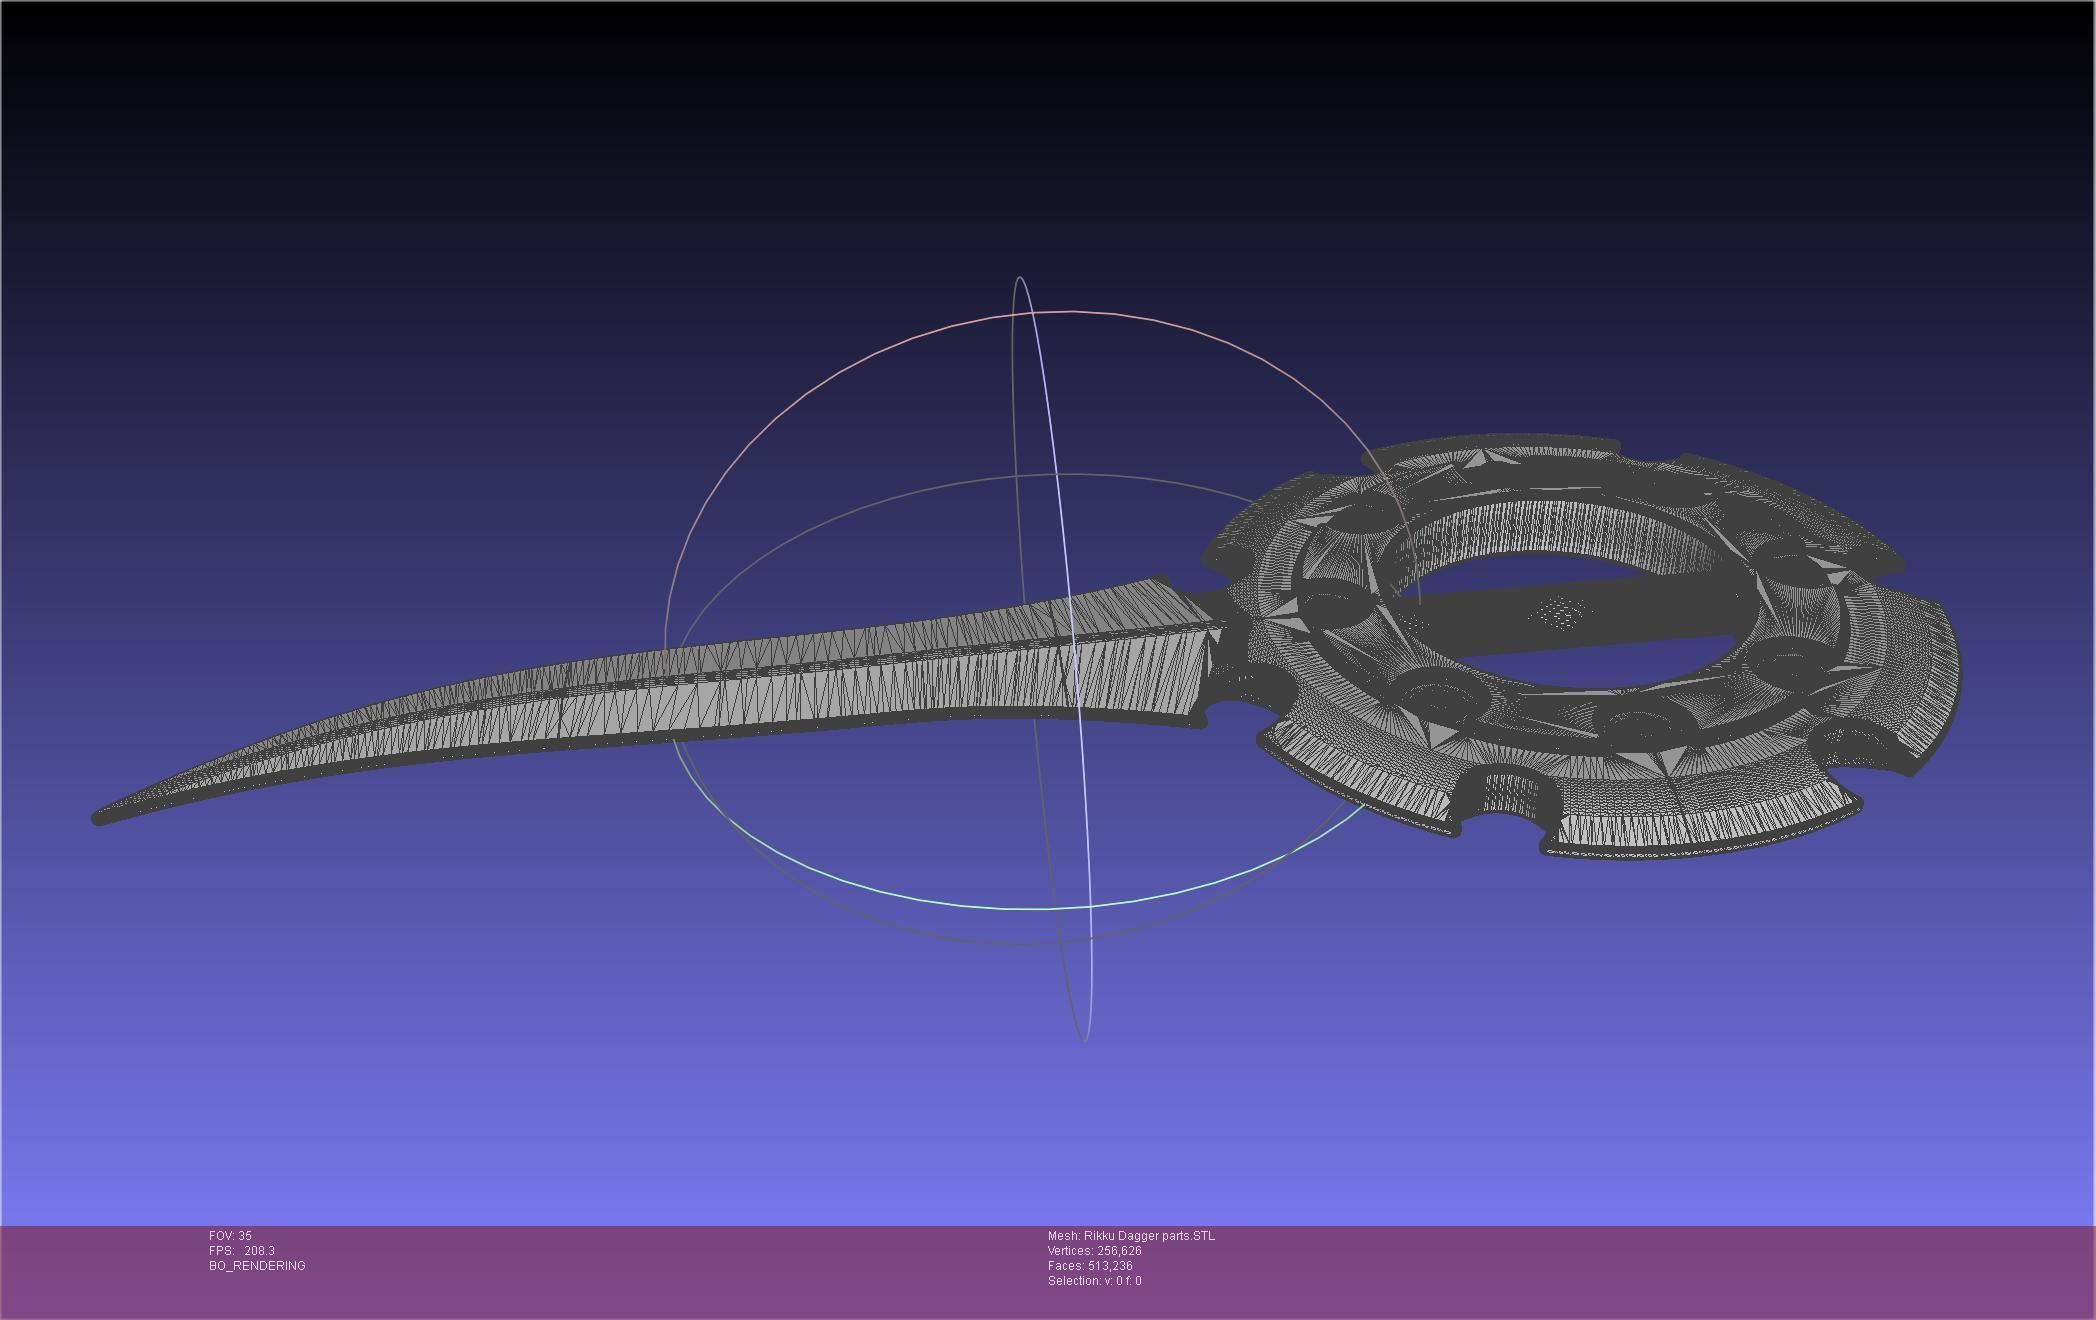Click 'Mesh: Rikku Dagger parts.STL' text

[x=1131, y=1236]
